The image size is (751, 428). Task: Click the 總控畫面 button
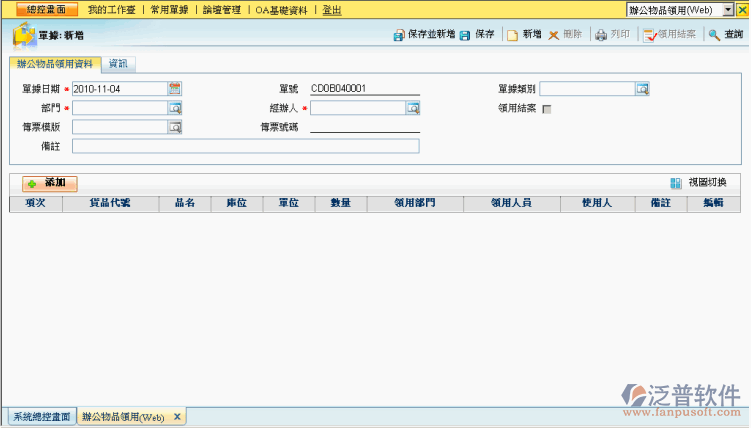38,9
